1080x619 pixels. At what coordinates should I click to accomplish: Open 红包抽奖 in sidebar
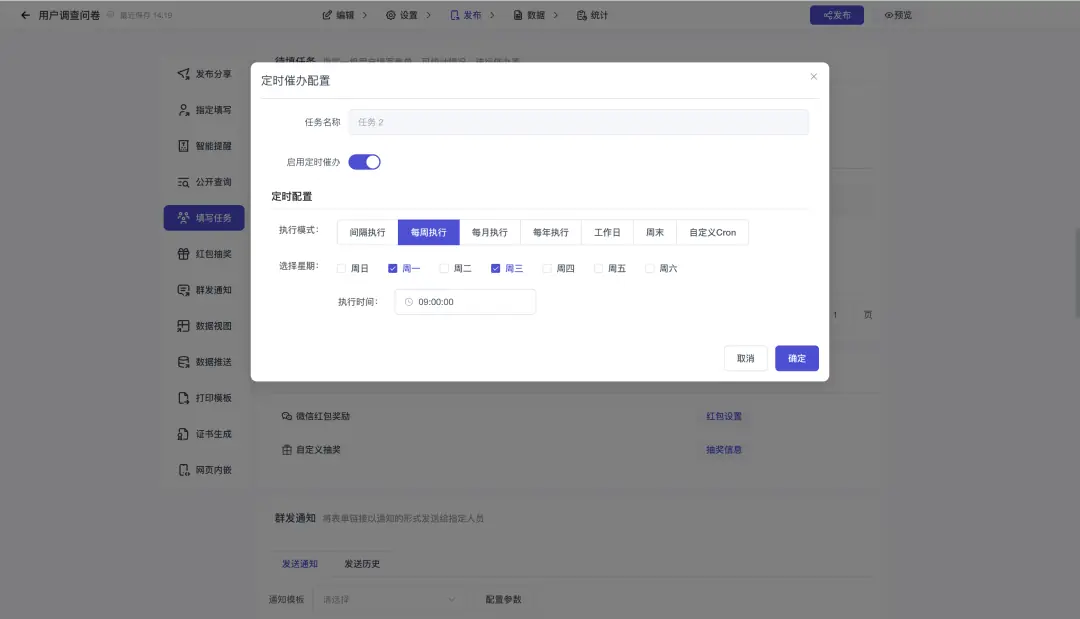tap(204, 254)
